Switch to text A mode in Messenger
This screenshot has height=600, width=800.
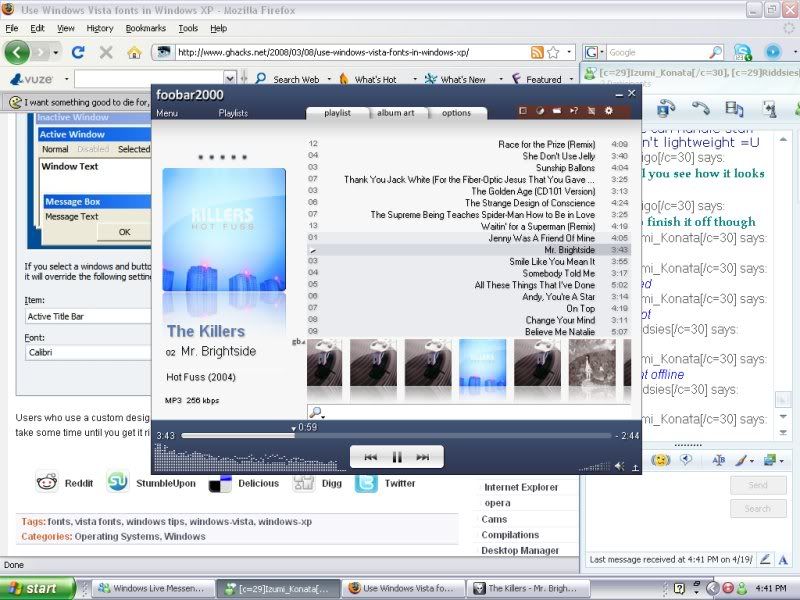(x=783, y=560)
